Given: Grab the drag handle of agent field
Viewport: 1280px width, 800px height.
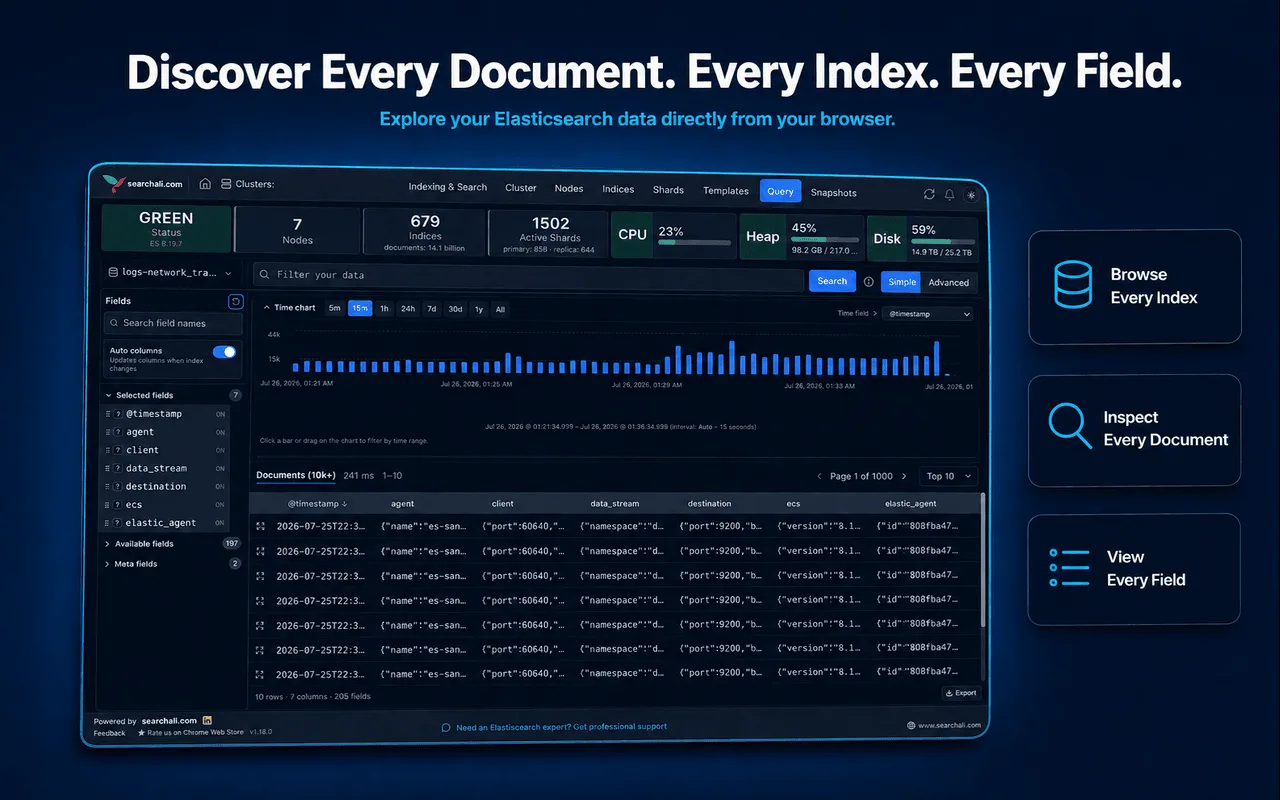Looking at the screenshot, I should point(108,432).
